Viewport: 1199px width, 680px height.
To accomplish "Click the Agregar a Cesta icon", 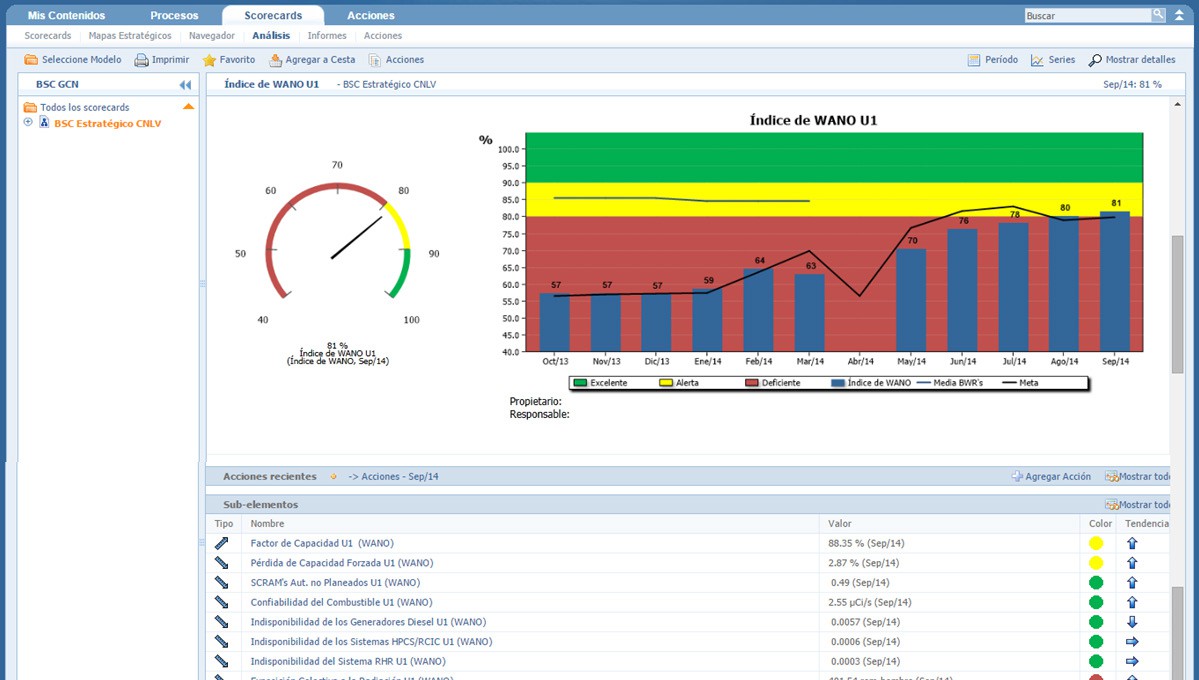I will click(275, 60).
